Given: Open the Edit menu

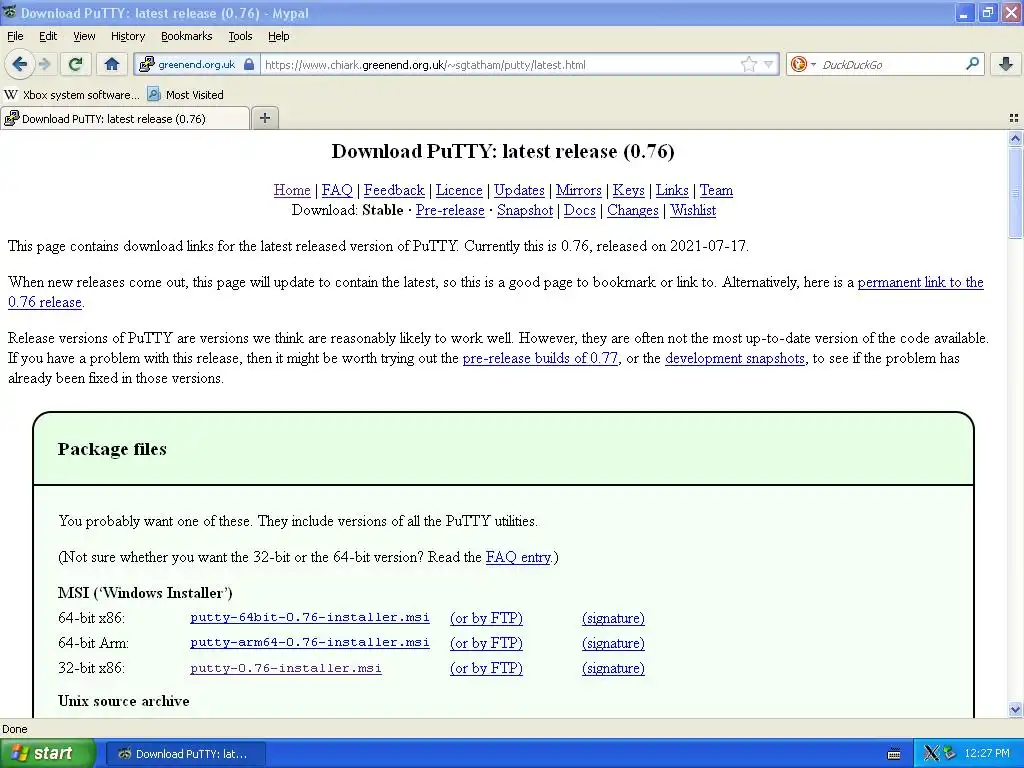Looking at the screenshot, I should pos(48,36).
